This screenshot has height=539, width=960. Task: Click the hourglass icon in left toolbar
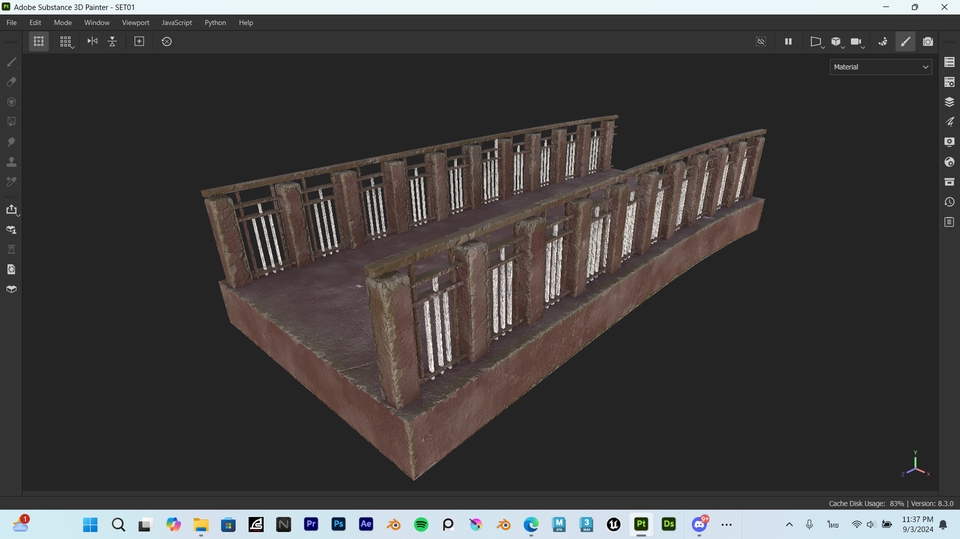point(11,249)
